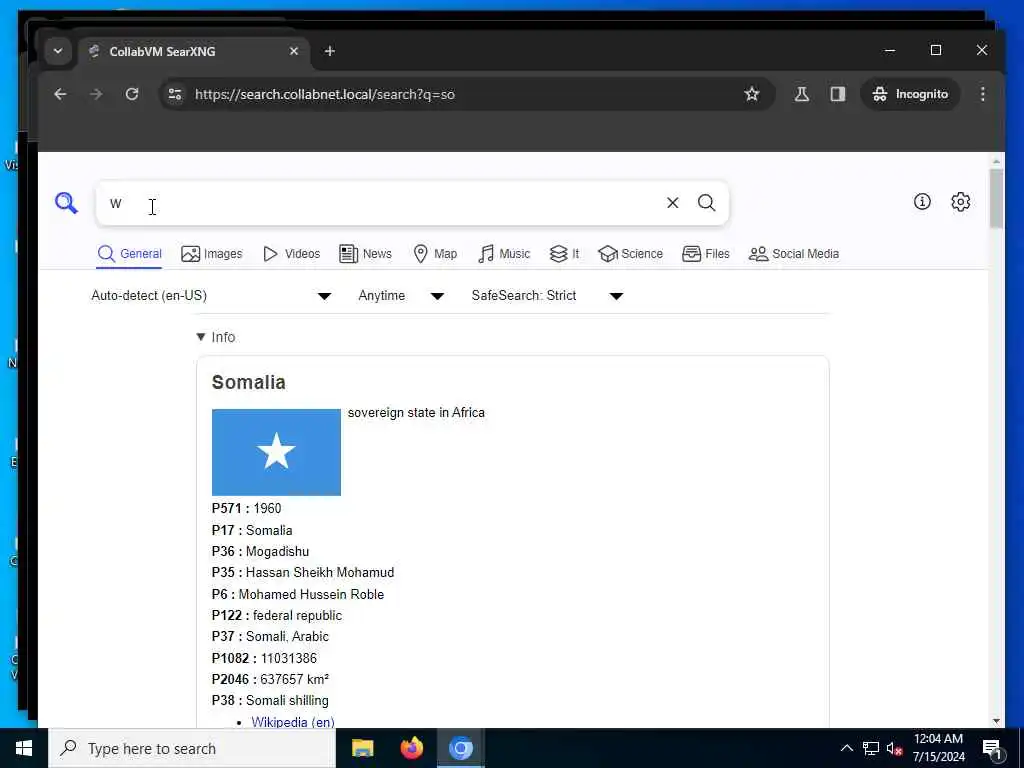The width and height of the screenshot is (1024, 768).
Task: Select the CollabVM SearXNG tab
Action: coord(194,52)
